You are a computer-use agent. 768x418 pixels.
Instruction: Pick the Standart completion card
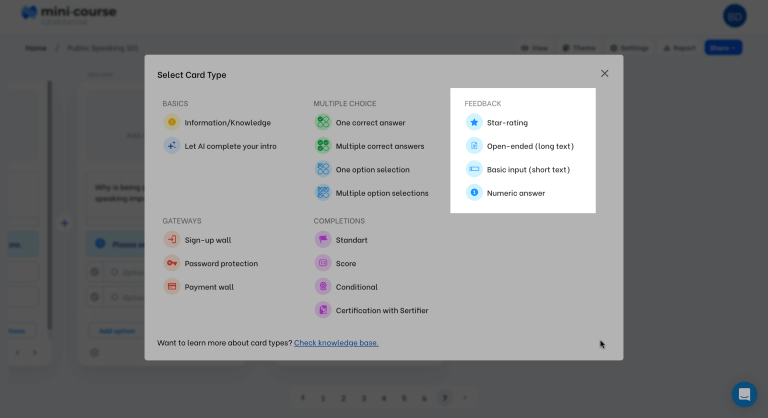click(351, 240)
